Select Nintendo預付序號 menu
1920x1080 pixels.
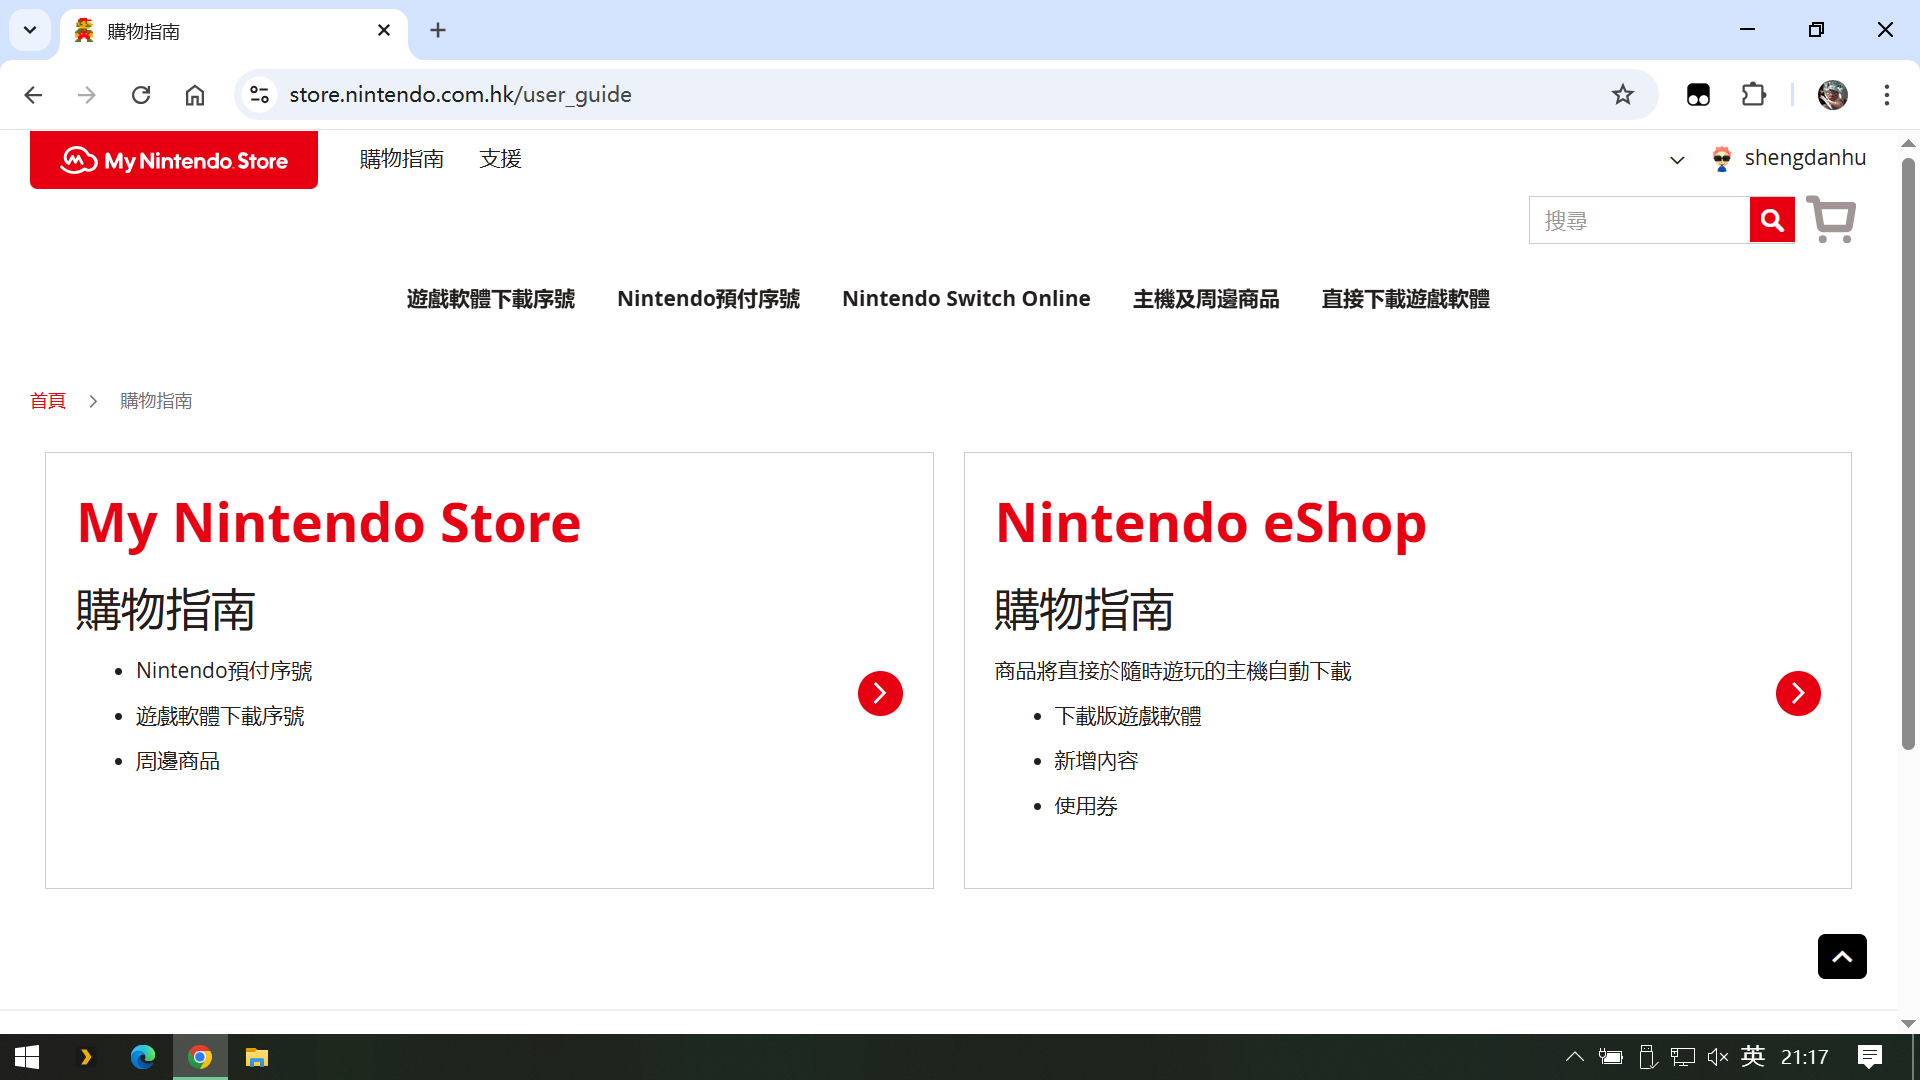coord(708,299)
